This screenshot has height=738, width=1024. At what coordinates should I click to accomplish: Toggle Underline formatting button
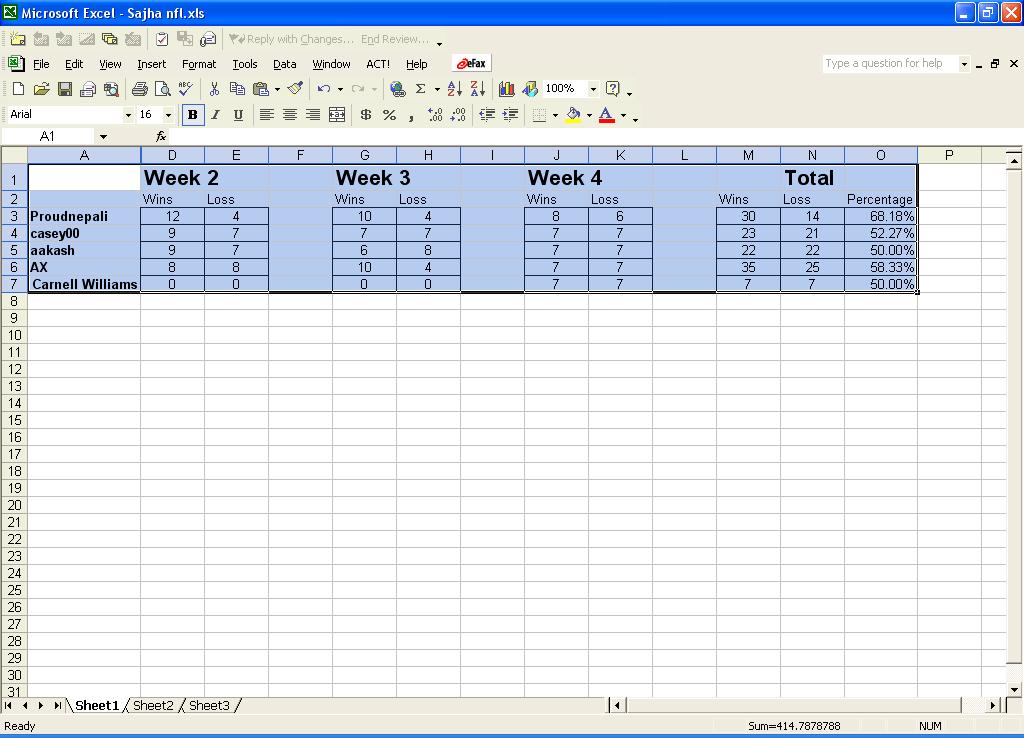click(x=238, y=115)
